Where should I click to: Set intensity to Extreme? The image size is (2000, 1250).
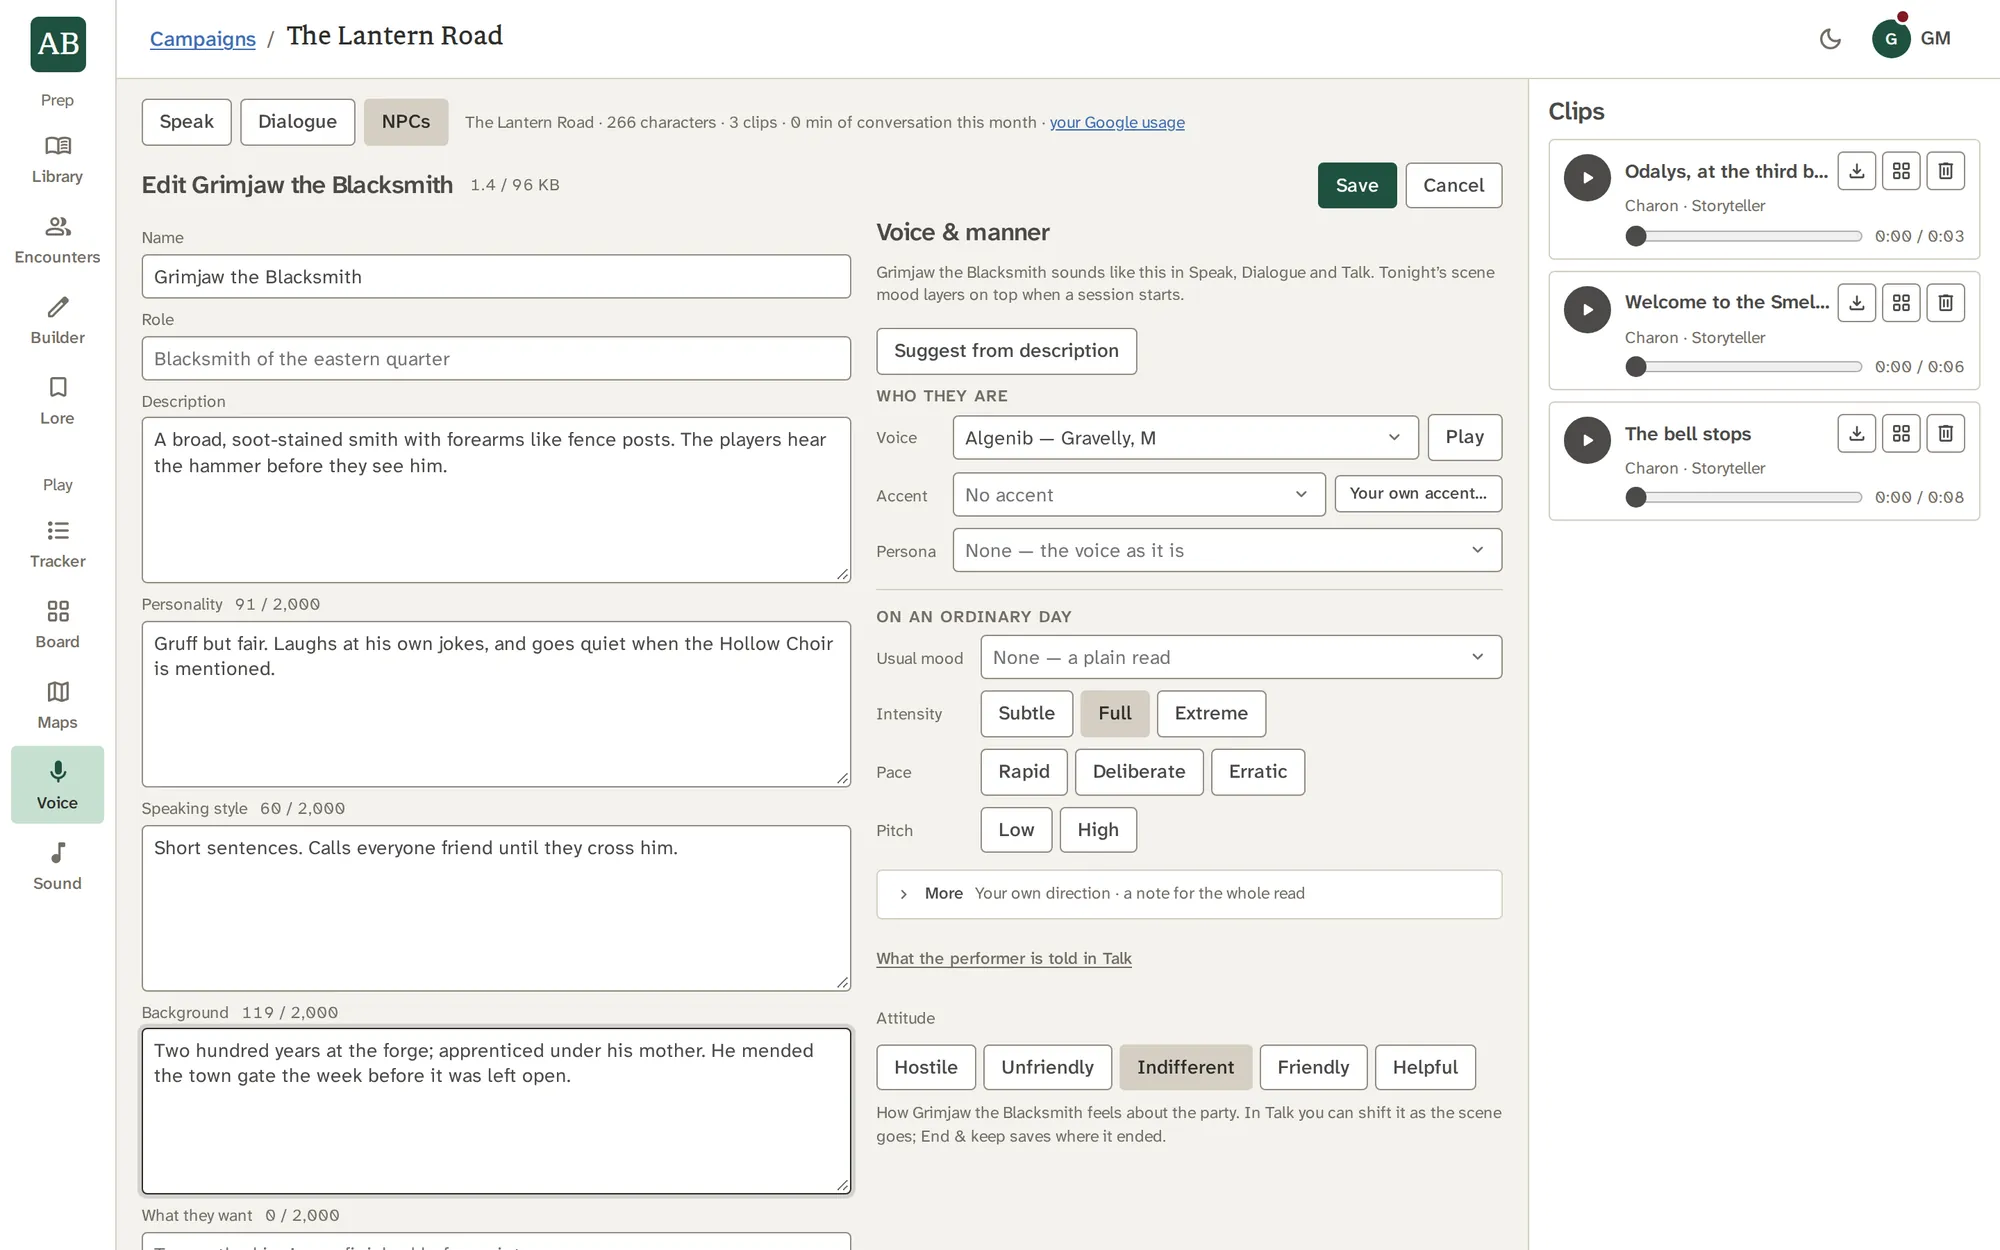point(1211,714)
